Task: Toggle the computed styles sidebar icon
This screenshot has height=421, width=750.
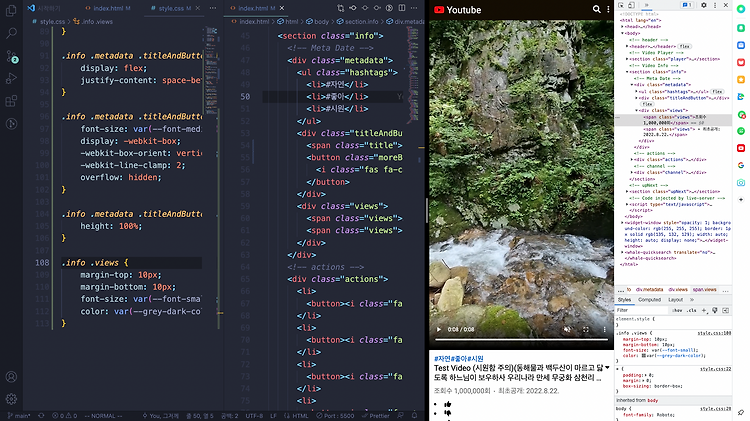Action: click(726, 310)
